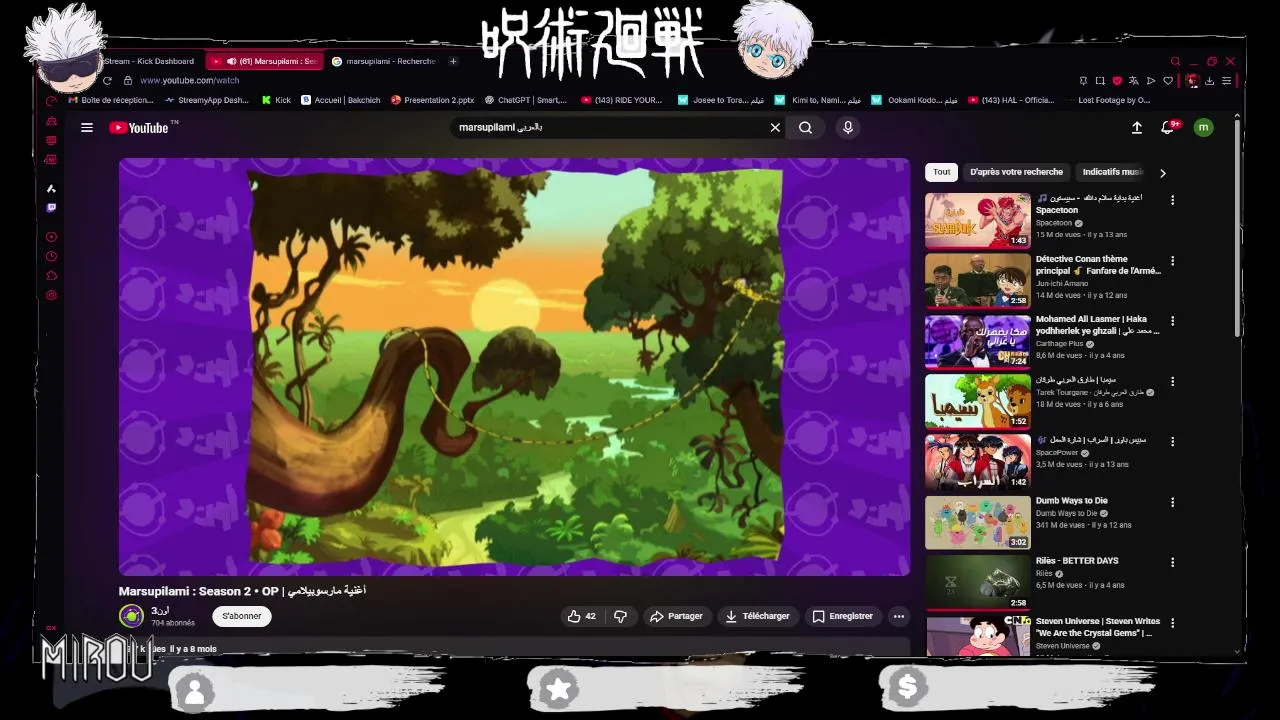Open the YouTube create upload icon
The width and height of the screenshot is (1280, 720).
point(1137,128)
